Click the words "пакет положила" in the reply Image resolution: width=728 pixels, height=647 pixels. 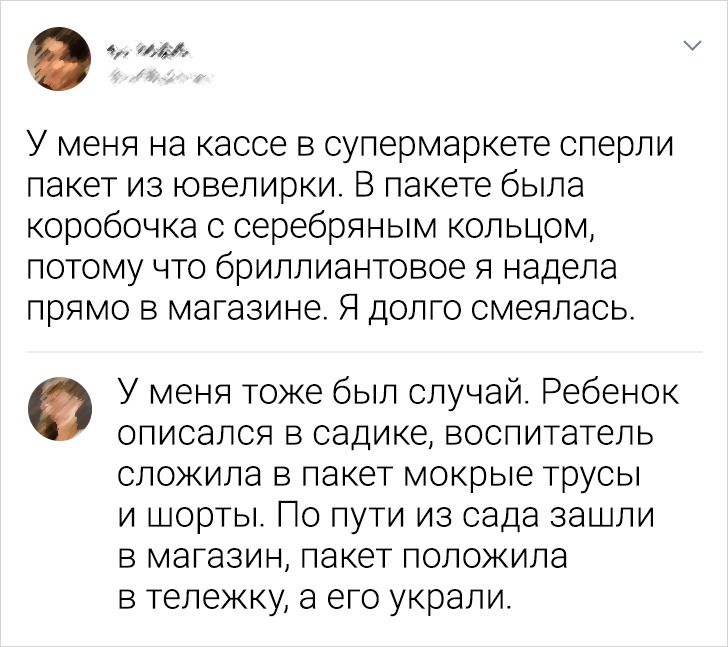pyautogui.click(x=435, y=556)
